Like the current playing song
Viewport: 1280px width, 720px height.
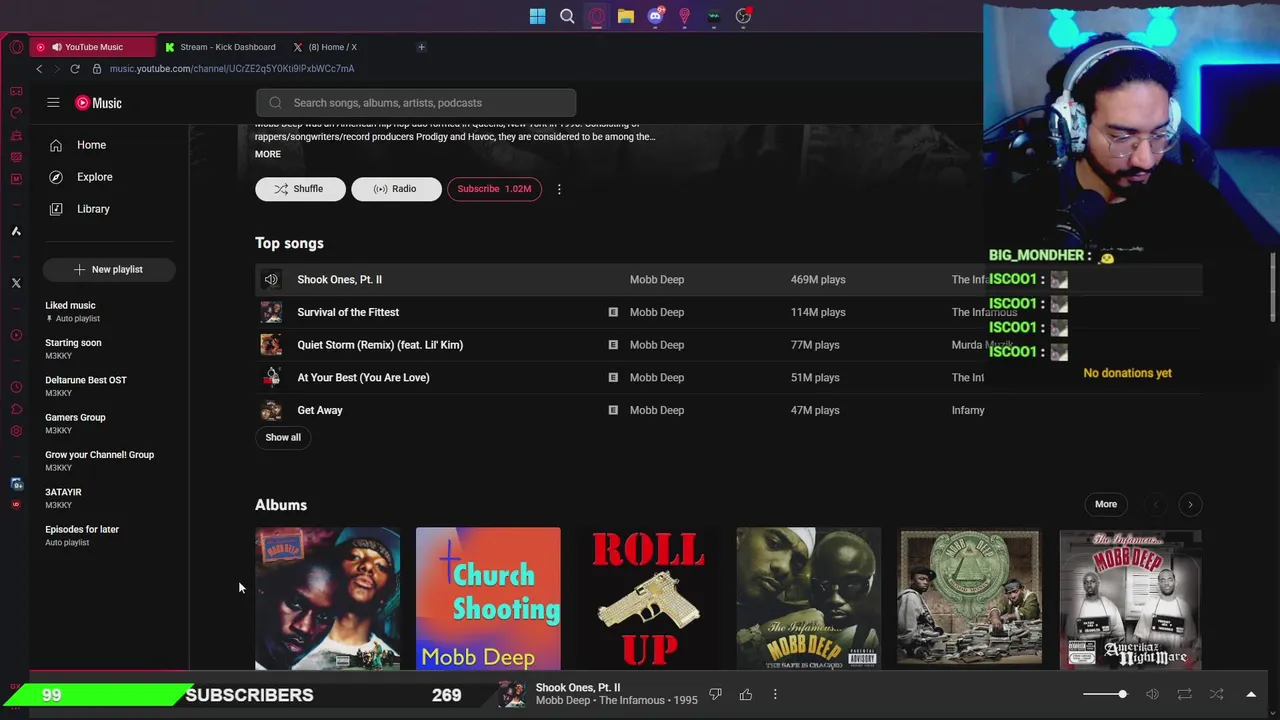[x=746, y=694]
